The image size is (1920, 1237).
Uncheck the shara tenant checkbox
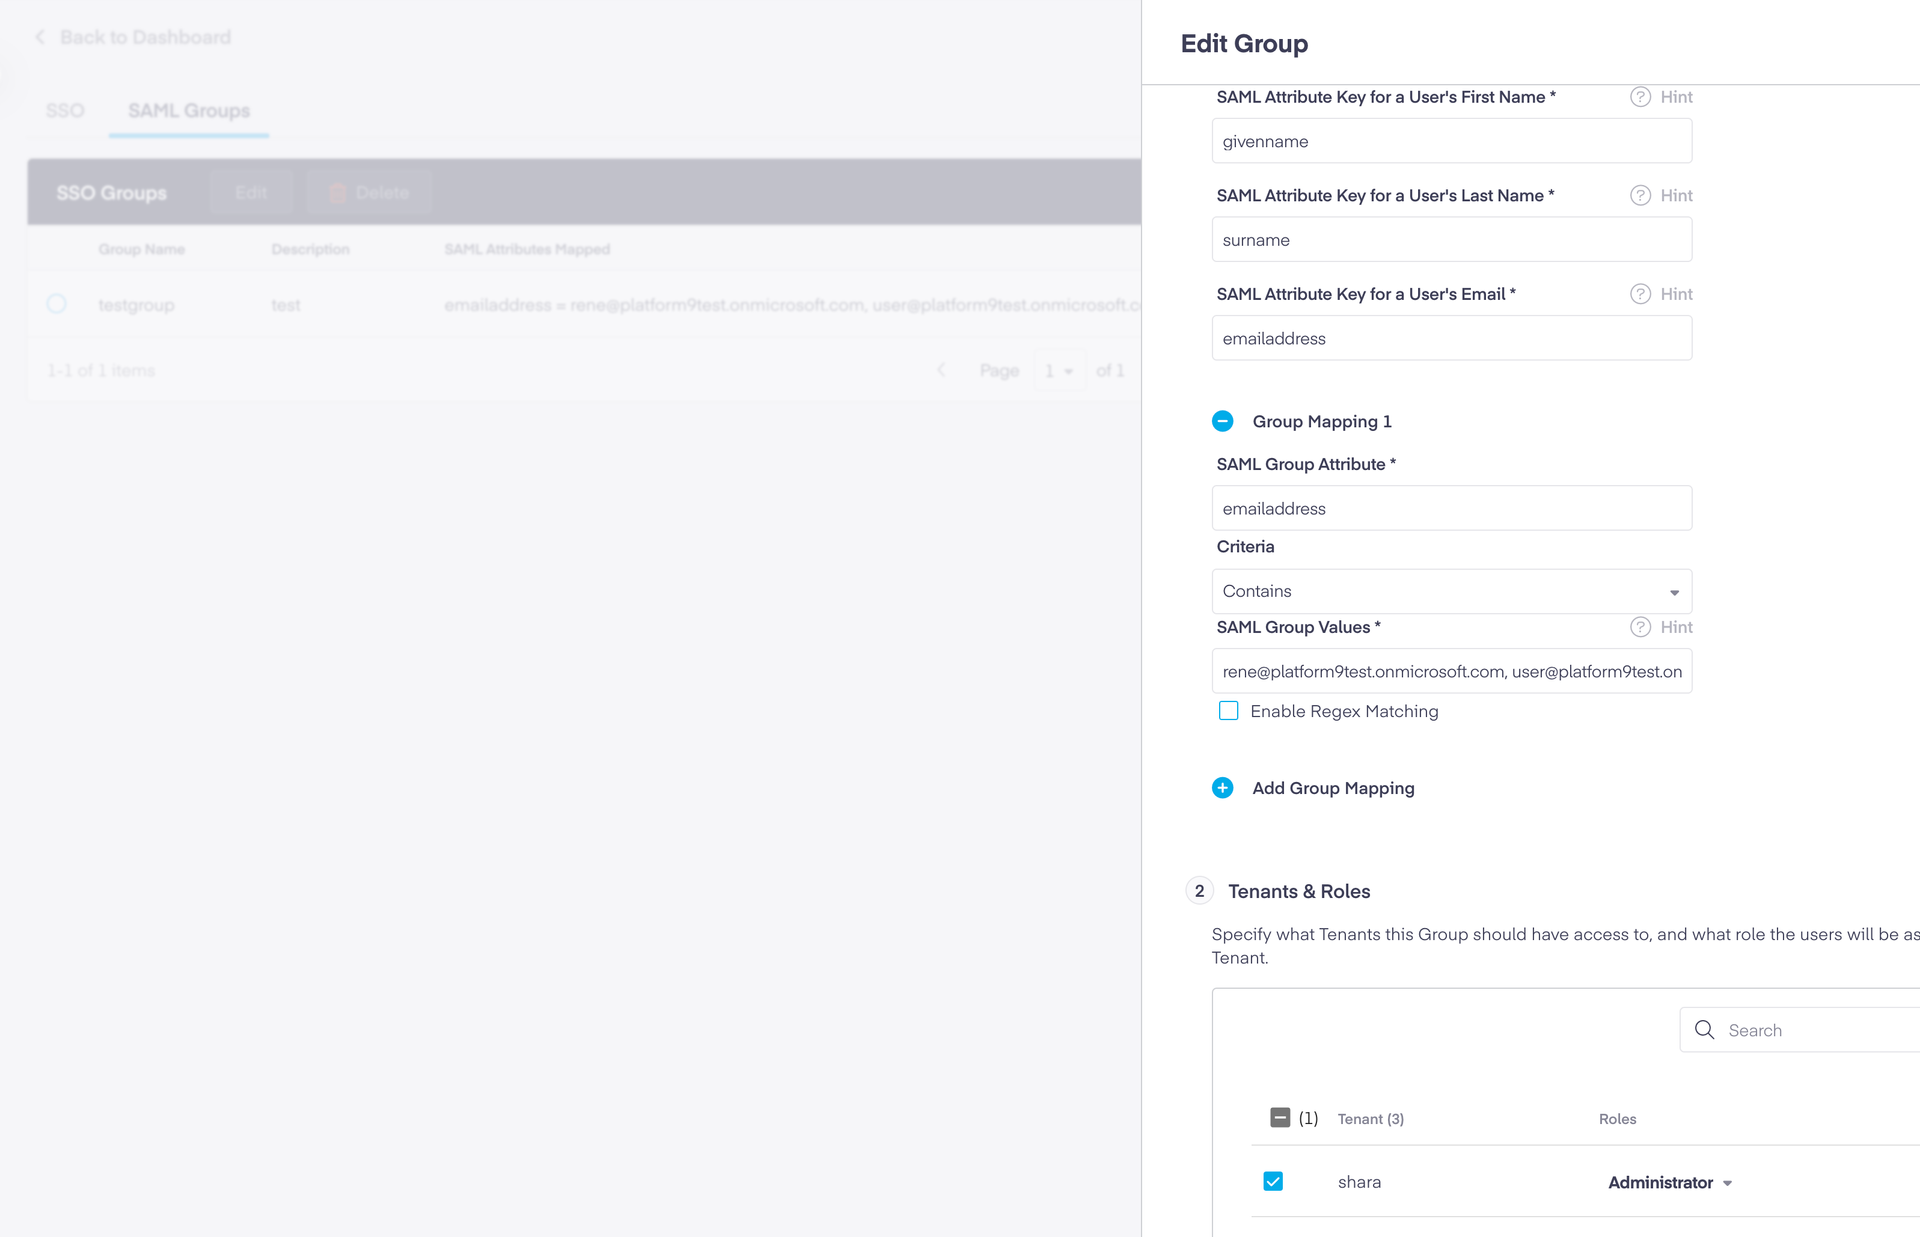(x=1273, y=1181)
